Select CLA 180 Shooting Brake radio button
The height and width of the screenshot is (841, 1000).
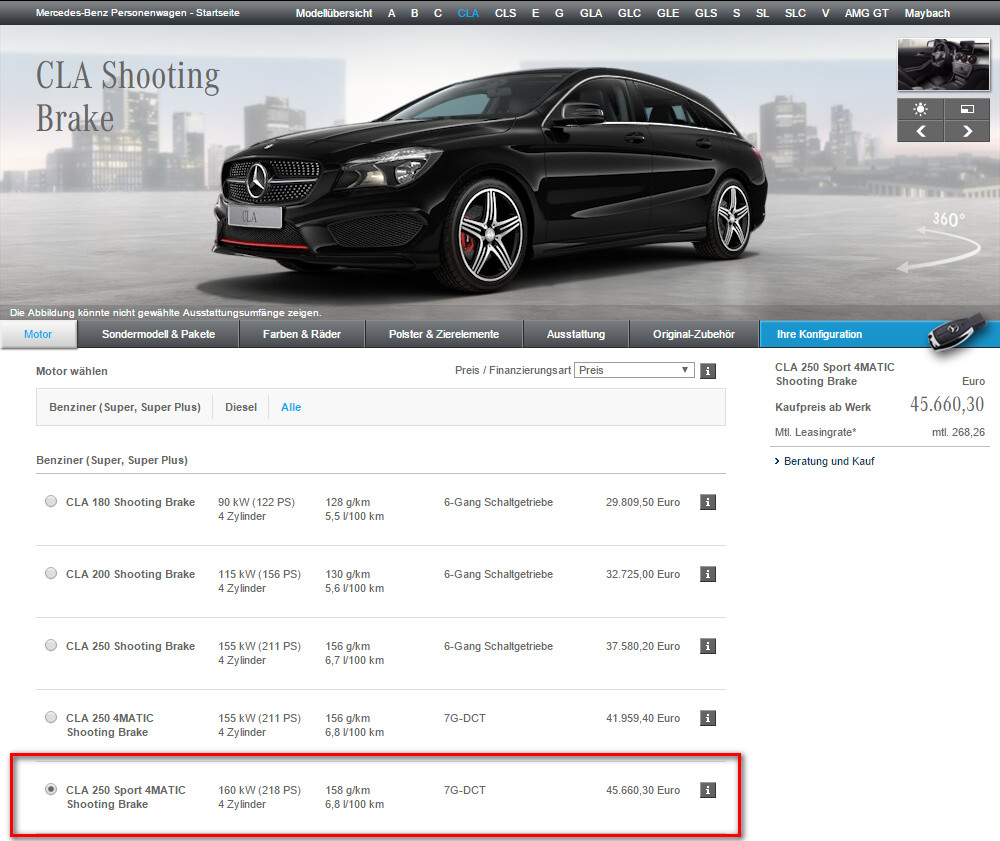pos(51,502)
